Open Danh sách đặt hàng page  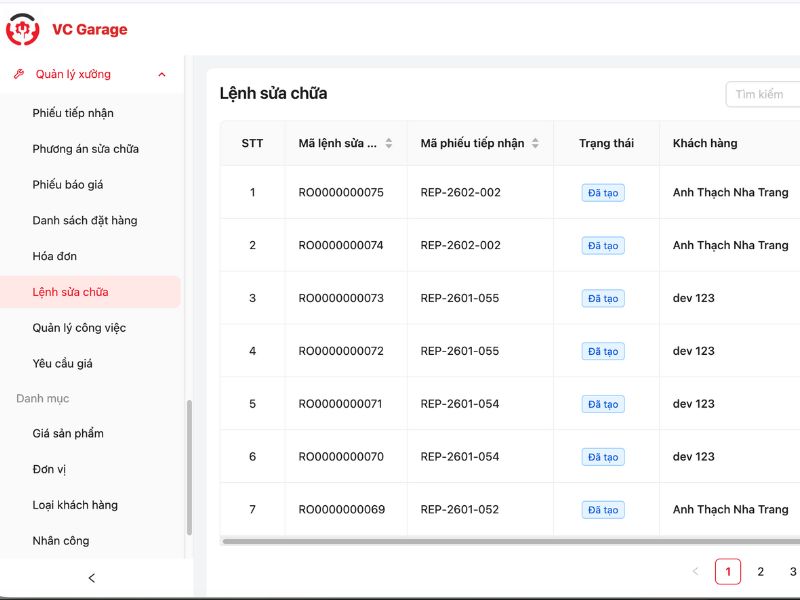pos(85,220)
